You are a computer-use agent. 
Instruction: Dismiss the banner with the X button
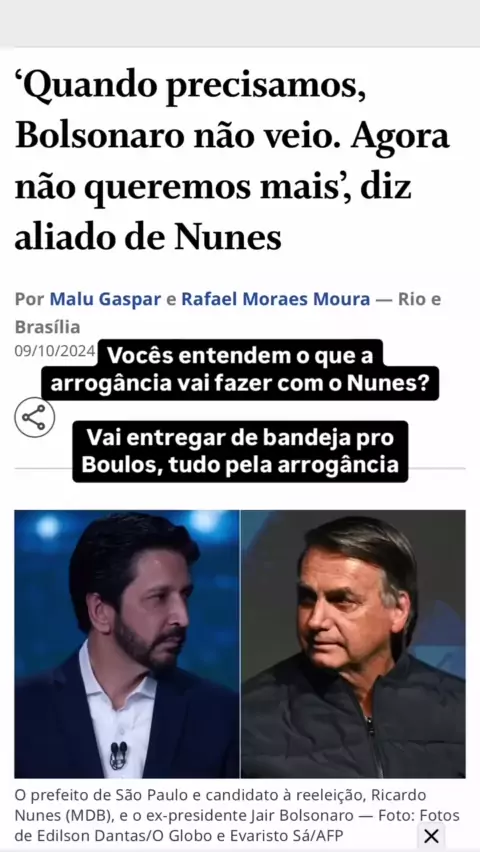click(x=431, y=836)
